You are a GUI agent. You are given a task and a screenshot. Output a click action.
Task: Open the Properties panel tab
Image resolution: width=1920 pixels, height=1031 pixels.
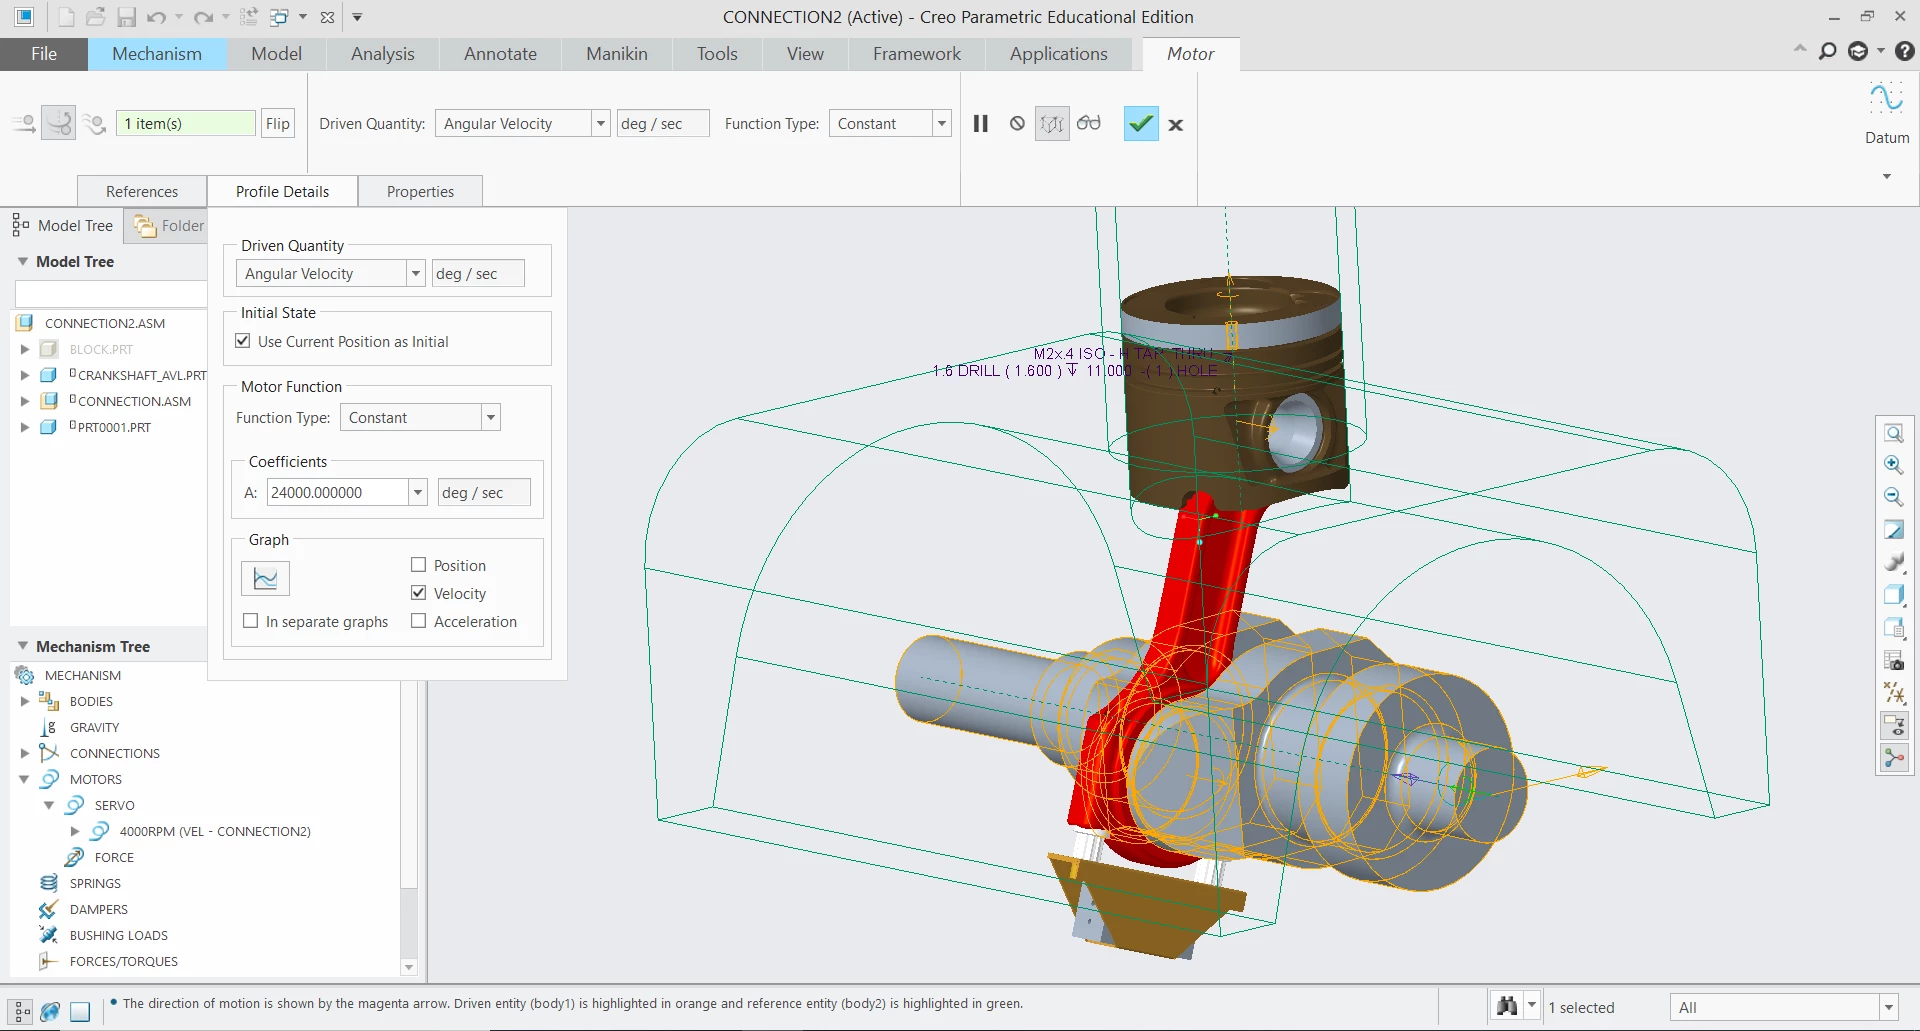click(420, 191)
